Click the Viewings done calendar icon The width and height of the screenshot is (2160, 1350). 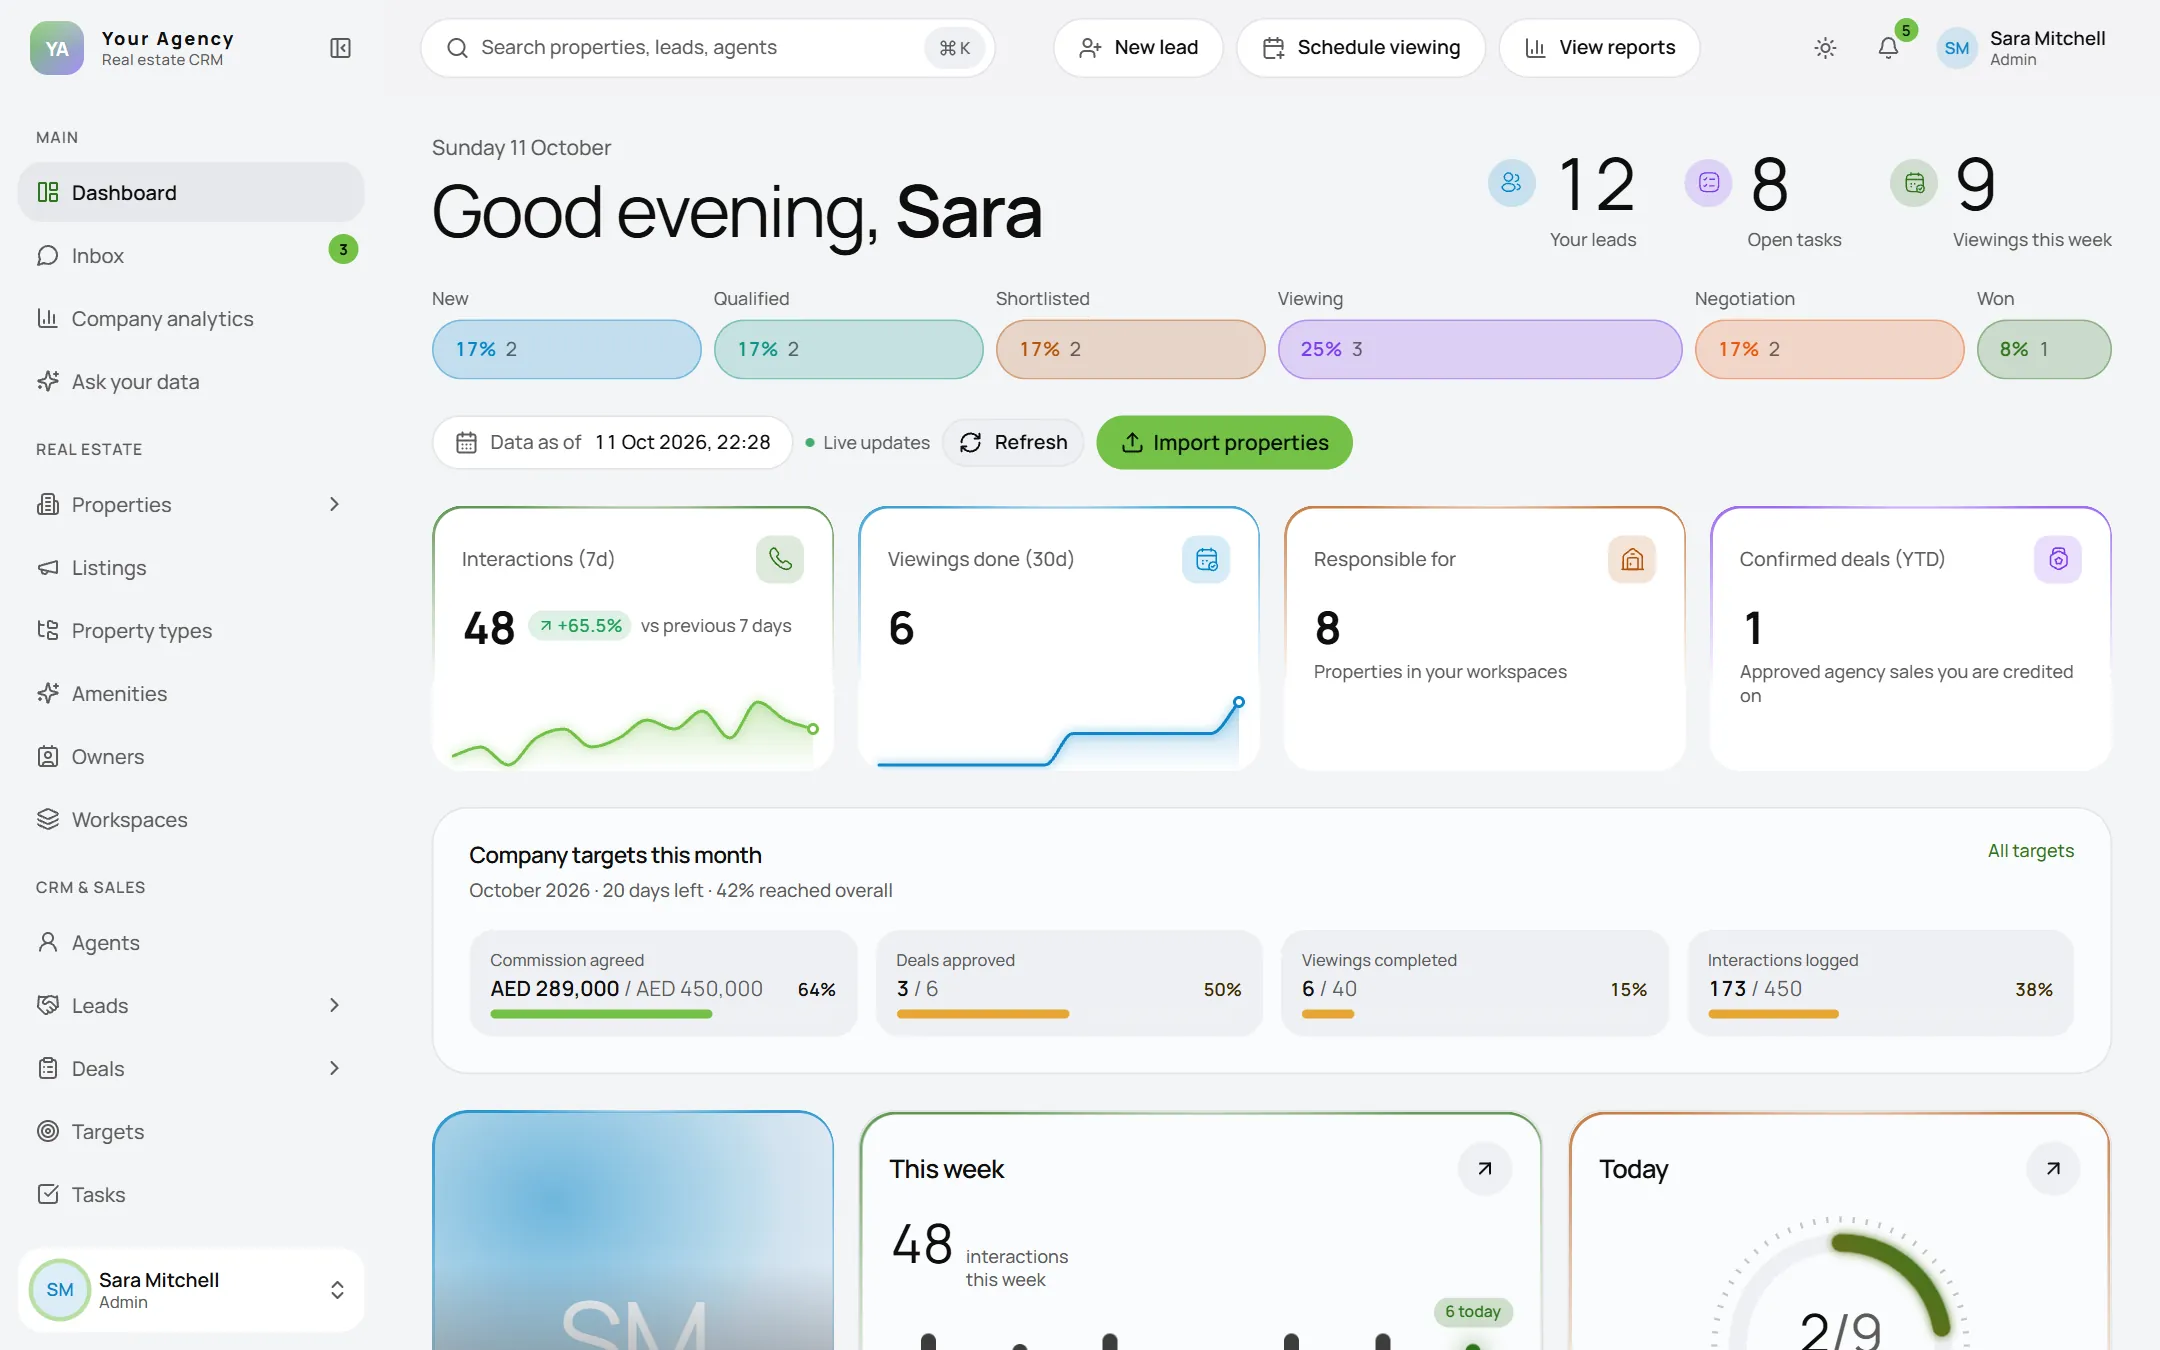tap(1206, 559)
